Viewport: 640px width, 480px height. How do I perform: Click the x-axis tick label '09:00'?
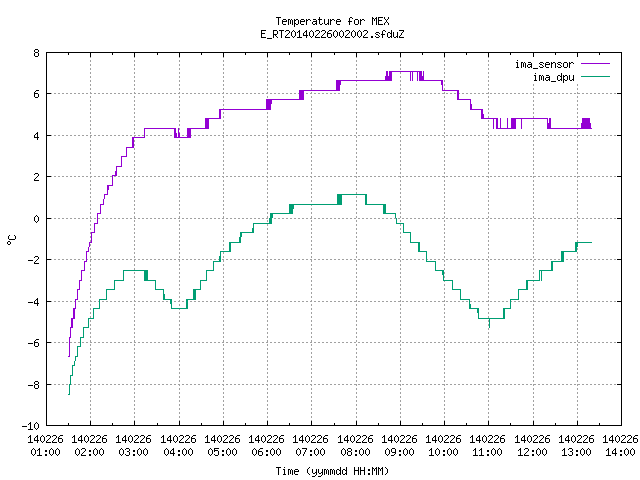[400, 452]
